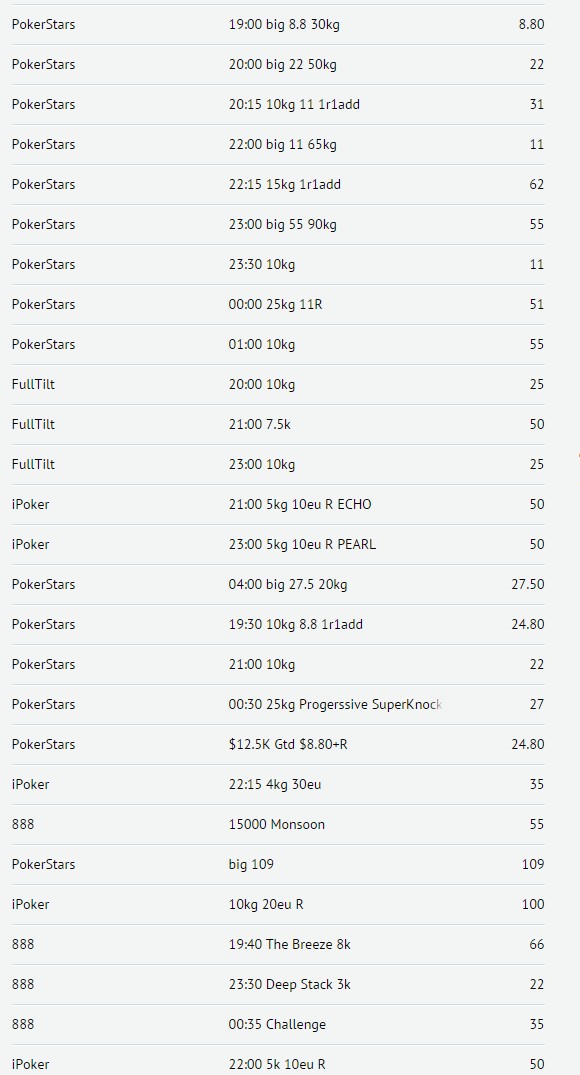Click the 21:00 5kg 10eu R ECHO entry
This screenshot has width=580, height=1075.
pos(278,505)
